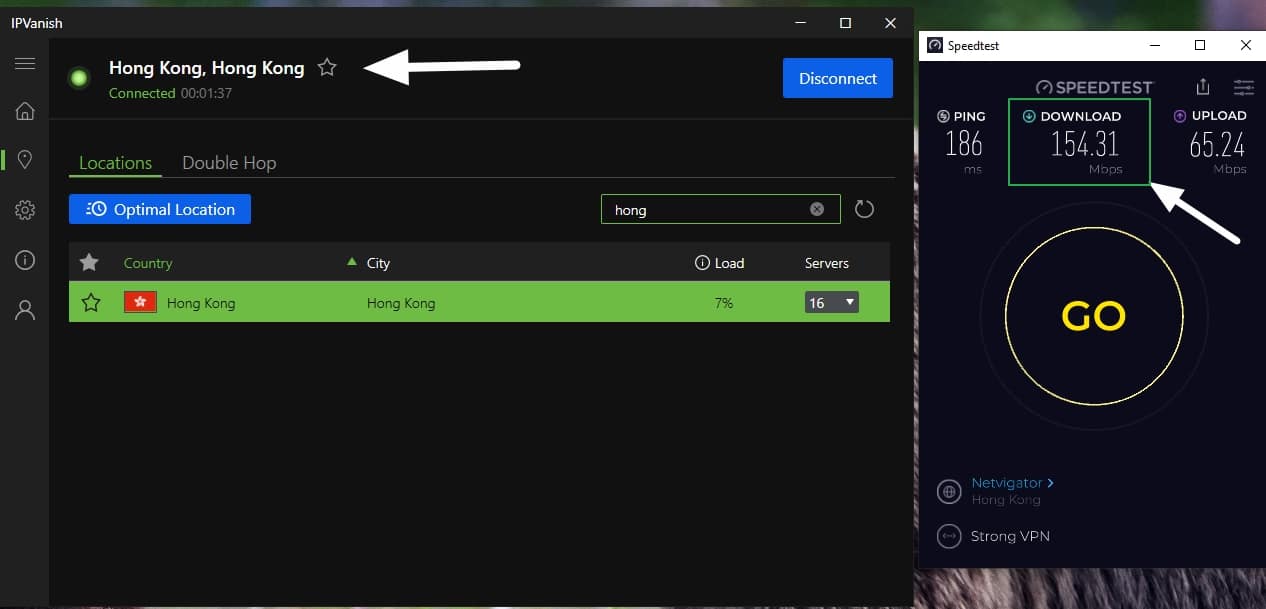Screen dimensions: 1266x609
Task: Open IPVanish settings gear icon
Action: coord(25,210)
